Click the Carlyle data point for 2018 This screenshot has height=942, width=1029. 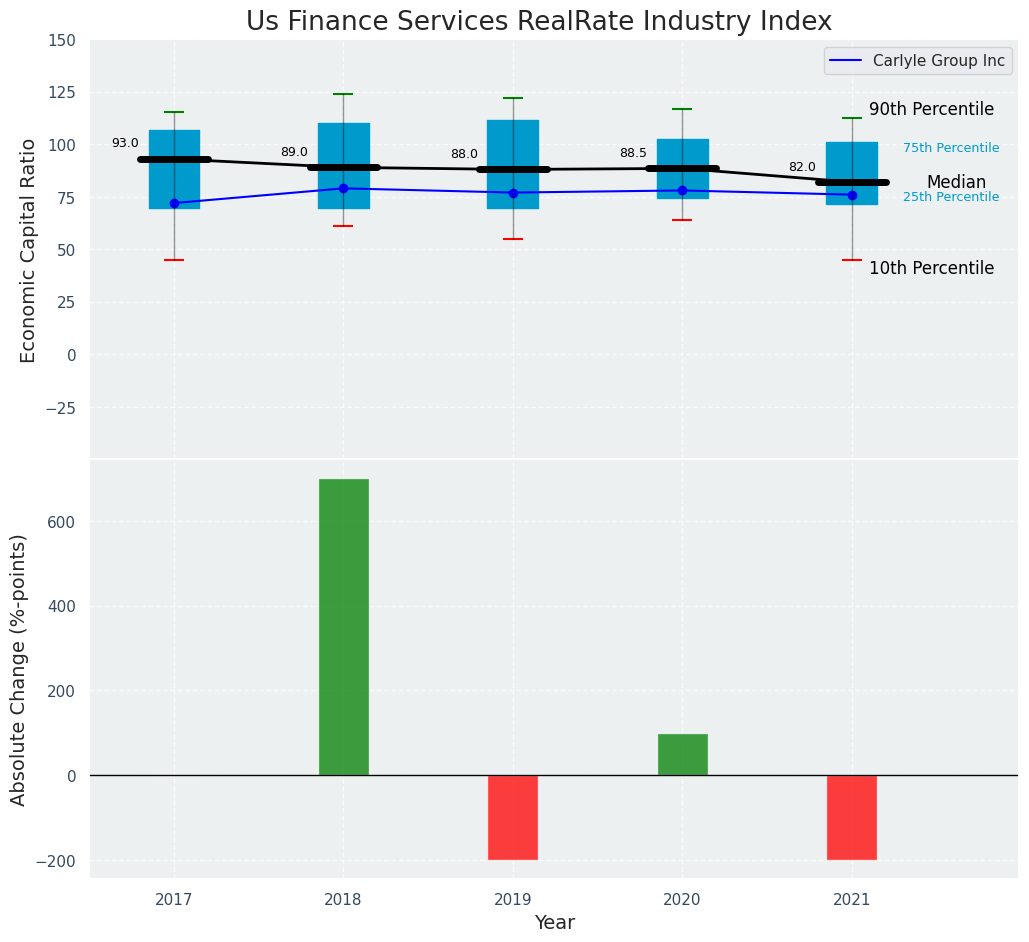343,188
